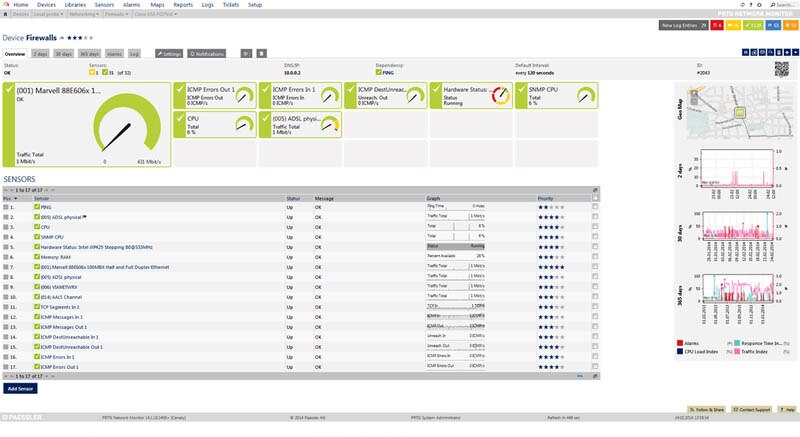Click the Hardware Status gauge tile
Viewport: 800px width, 437px height.
[x=471, y=96]
